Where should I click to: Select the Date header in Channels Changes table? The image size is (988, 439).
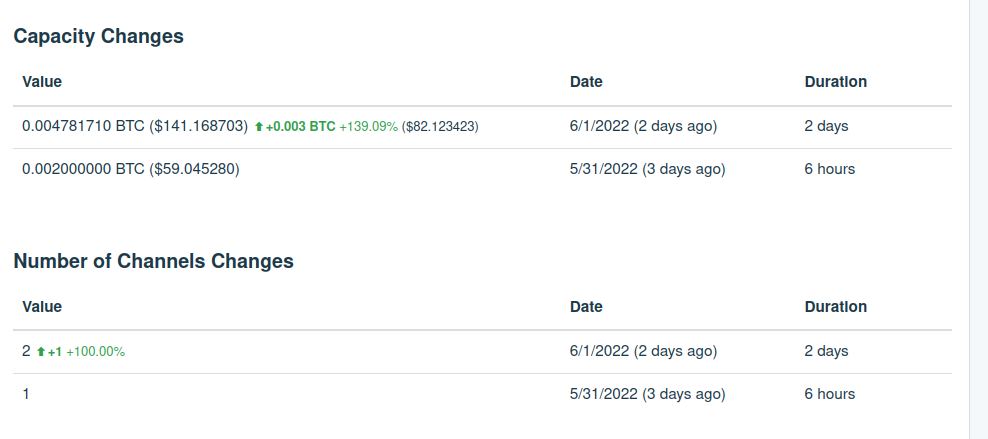pyautogui.click(x=586, y=306)
